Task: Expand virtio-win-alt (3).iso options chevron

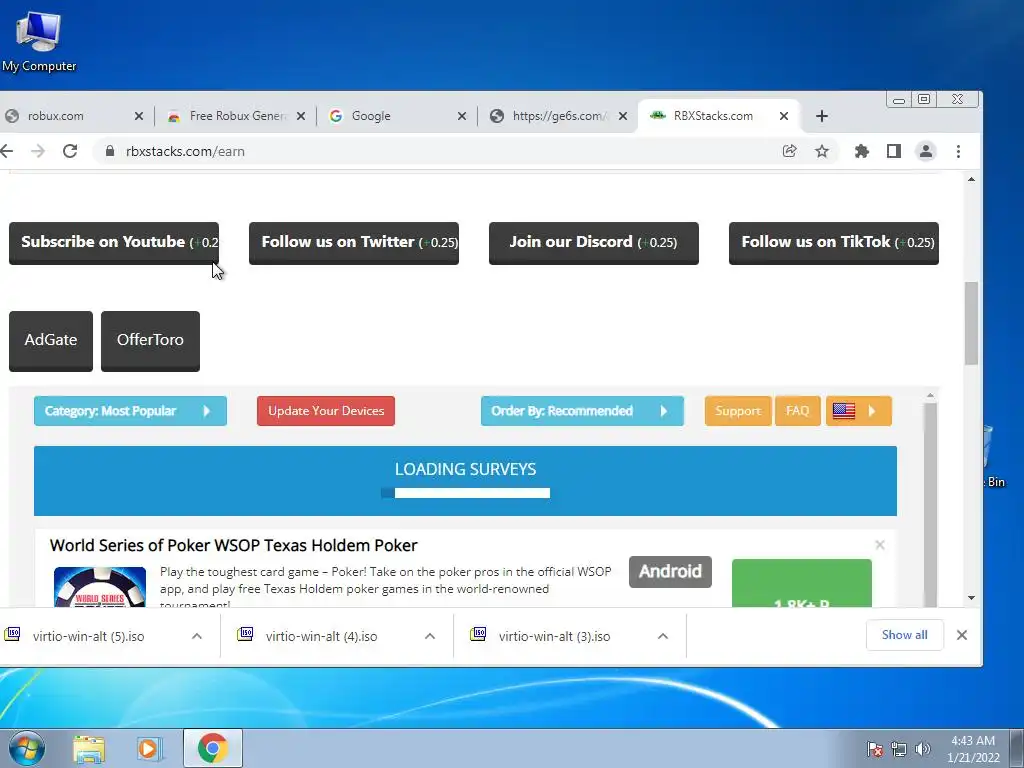Action: (663, 636)
